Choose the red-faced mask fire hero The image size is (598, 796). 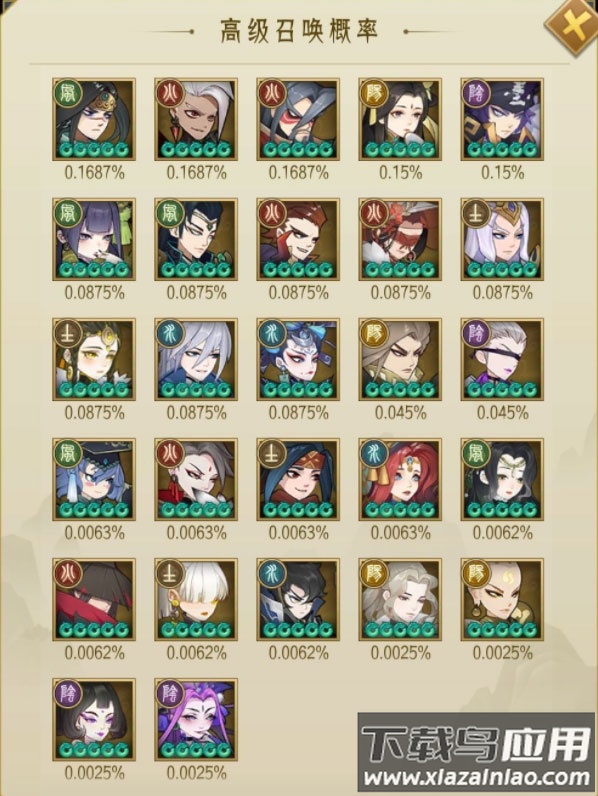click(x=298, y=120)
